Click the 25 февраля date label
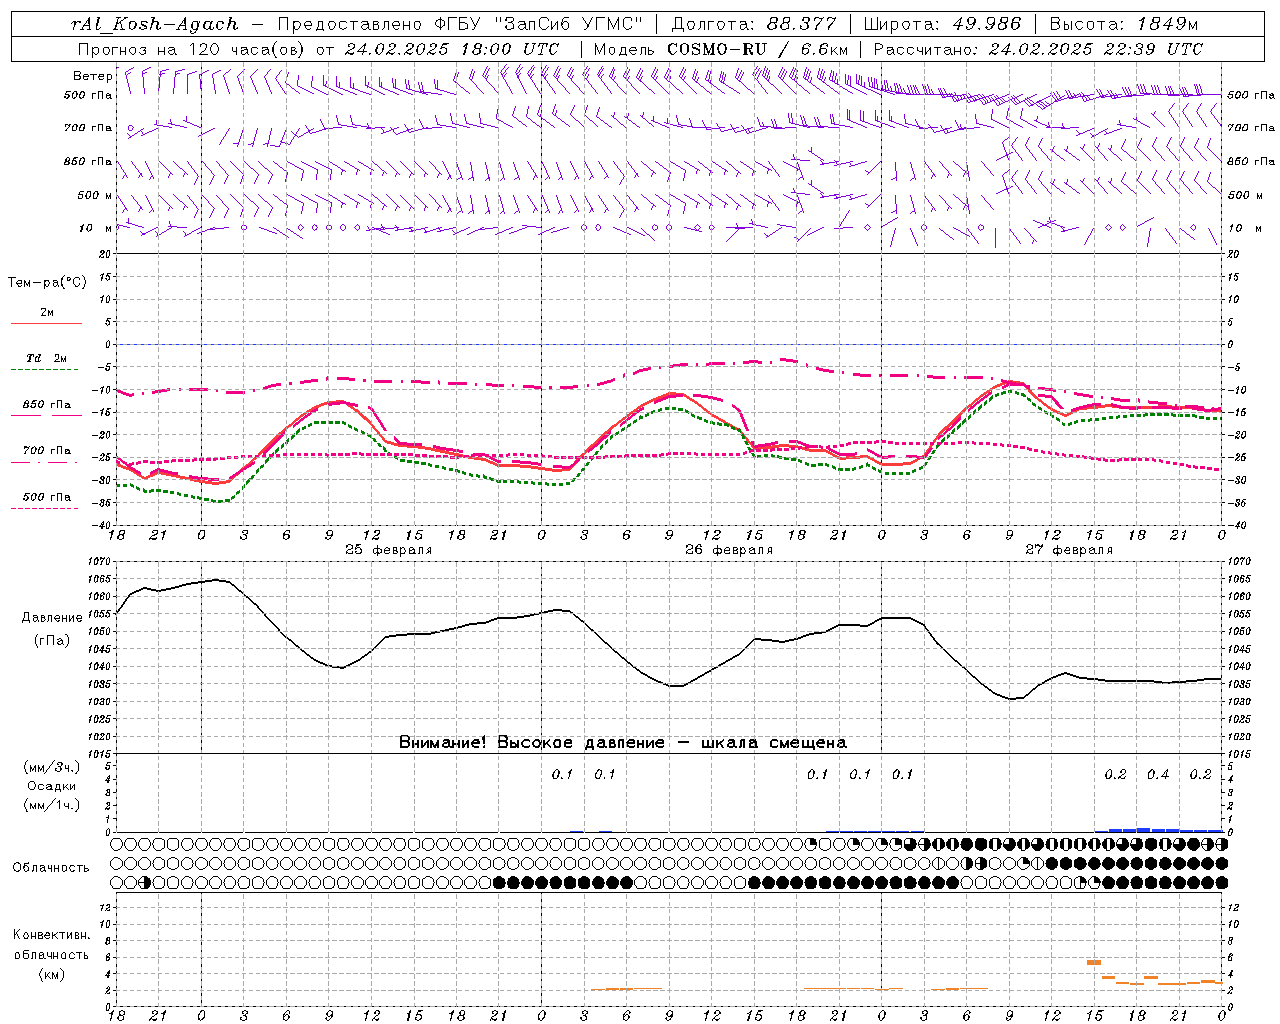Image resolution: width=1280 pixels, height=1024 pixels. [x=388, y=550]
